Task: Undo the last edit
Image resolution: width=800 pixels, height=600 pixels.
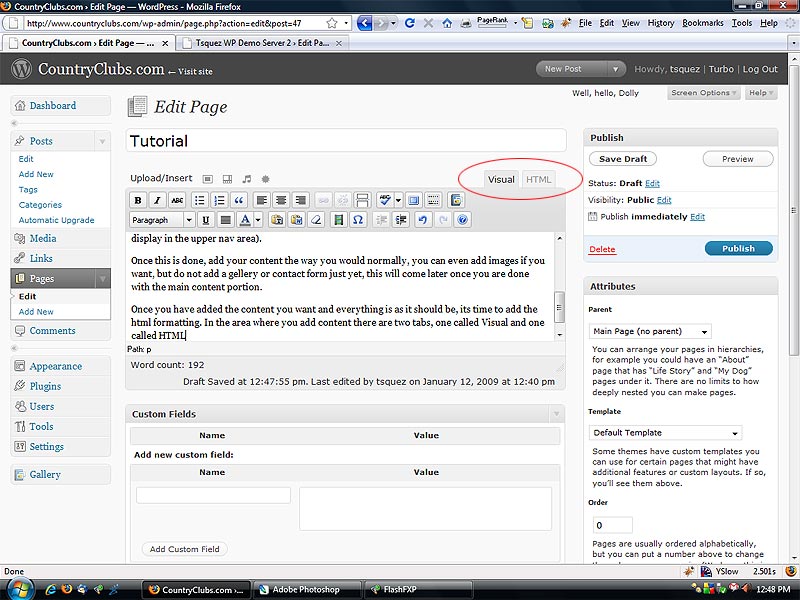Action: pos(422,220)
